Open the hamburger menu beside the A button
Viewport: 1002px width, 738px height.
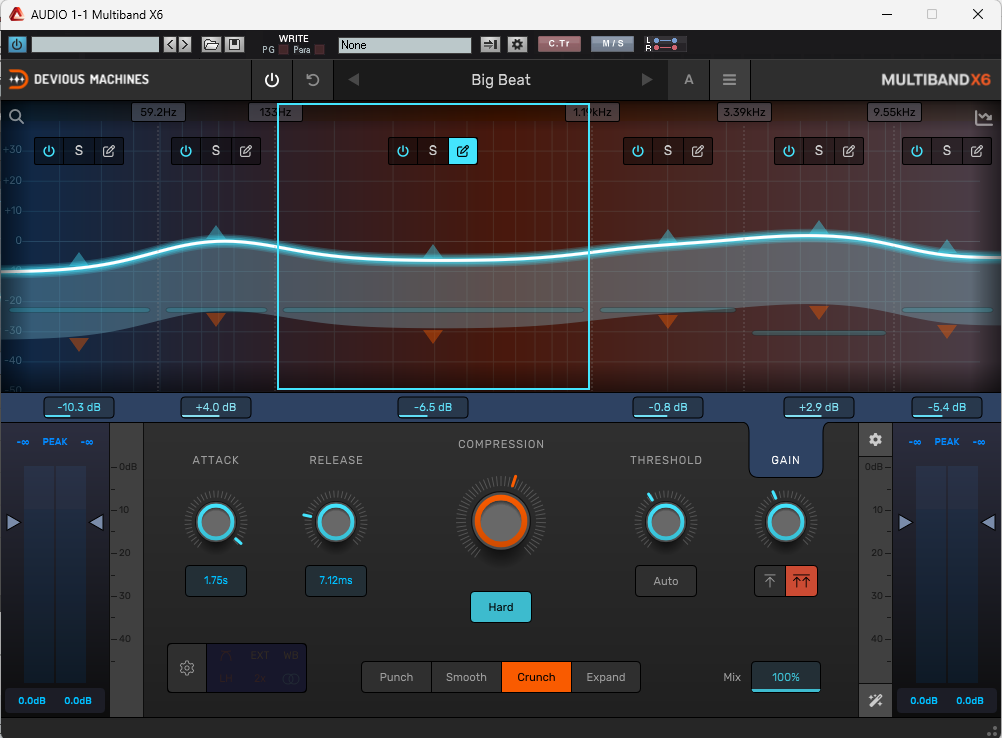click(x=729, y=80)
